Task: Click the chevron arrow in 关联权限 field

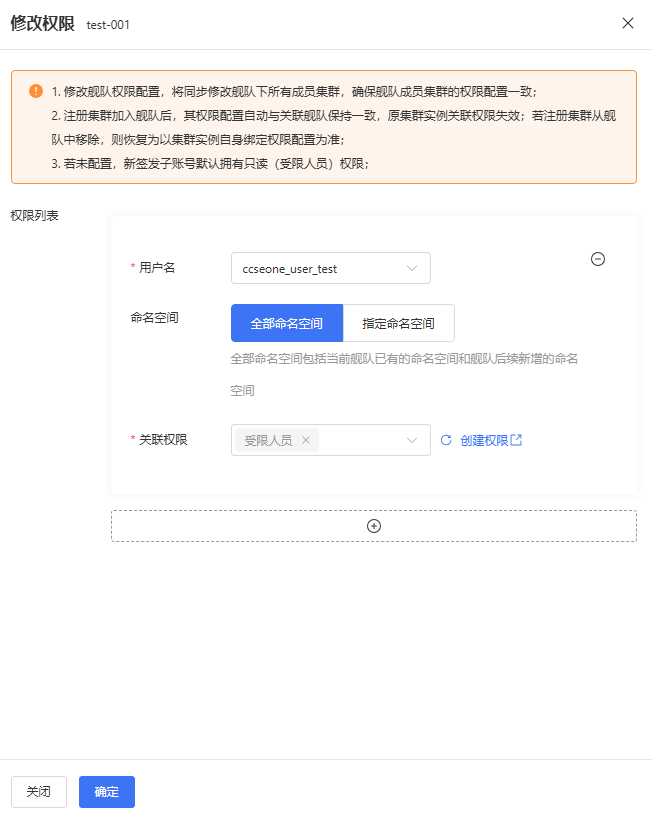Action: click(412, 440)
